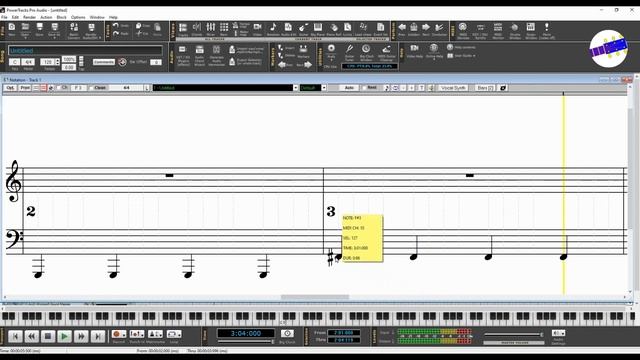Open the File menu
Viewport: 640px width, 360px height.
pyautogui.click(x=4, y=18)
